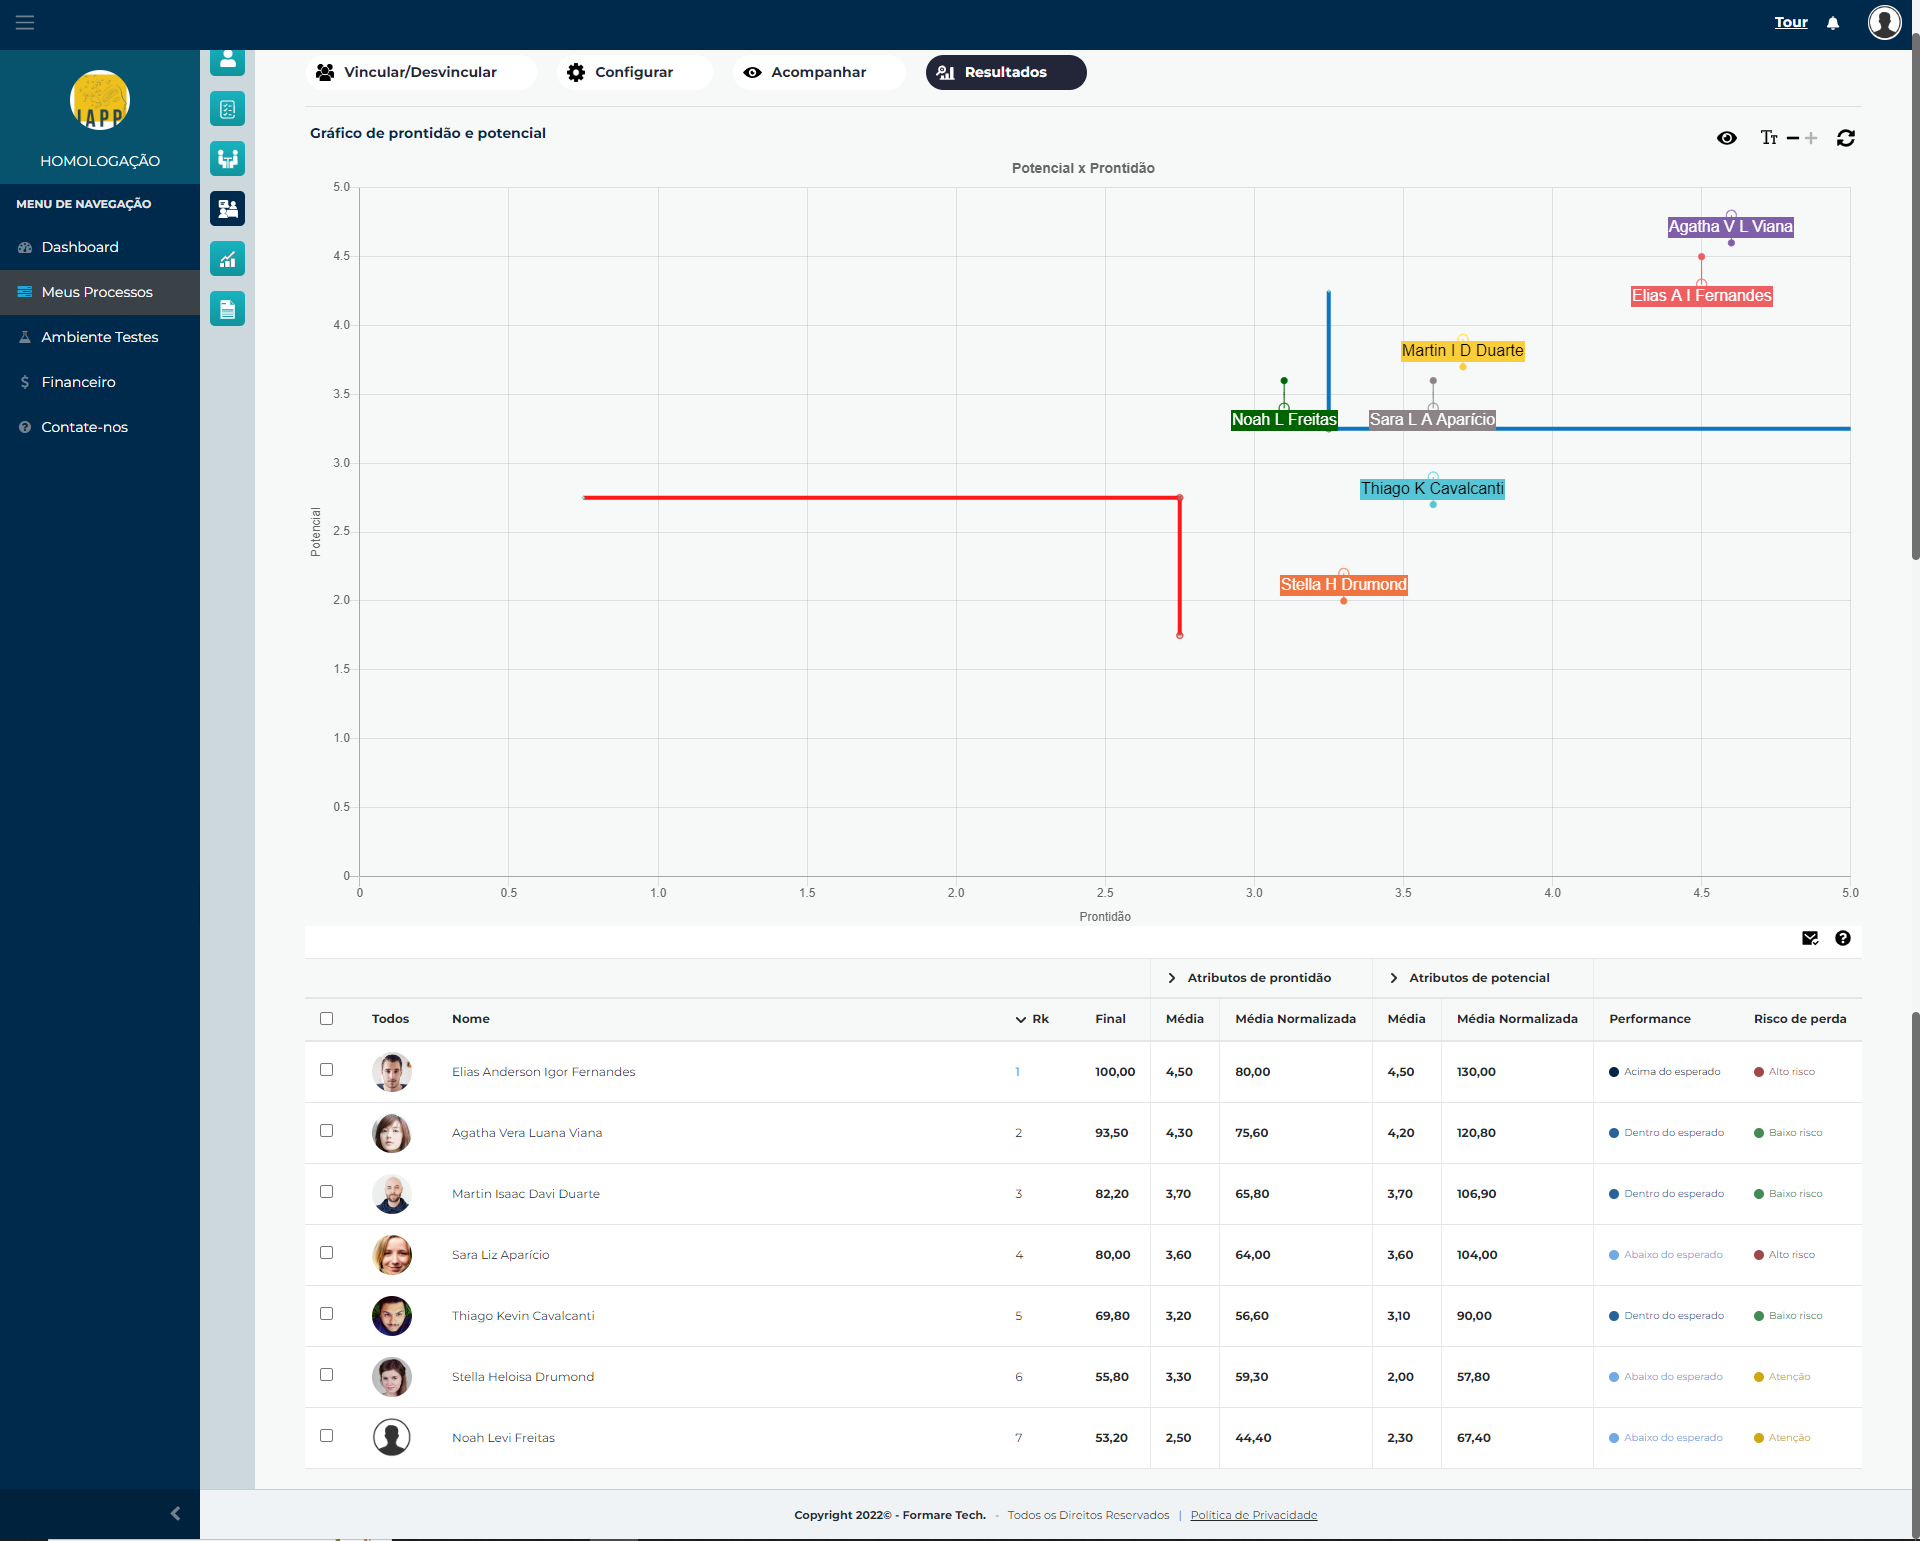Viewport: 1920px width, 1541px height.
Task: Open the help question mark icon
Action: pos(1843,938)
